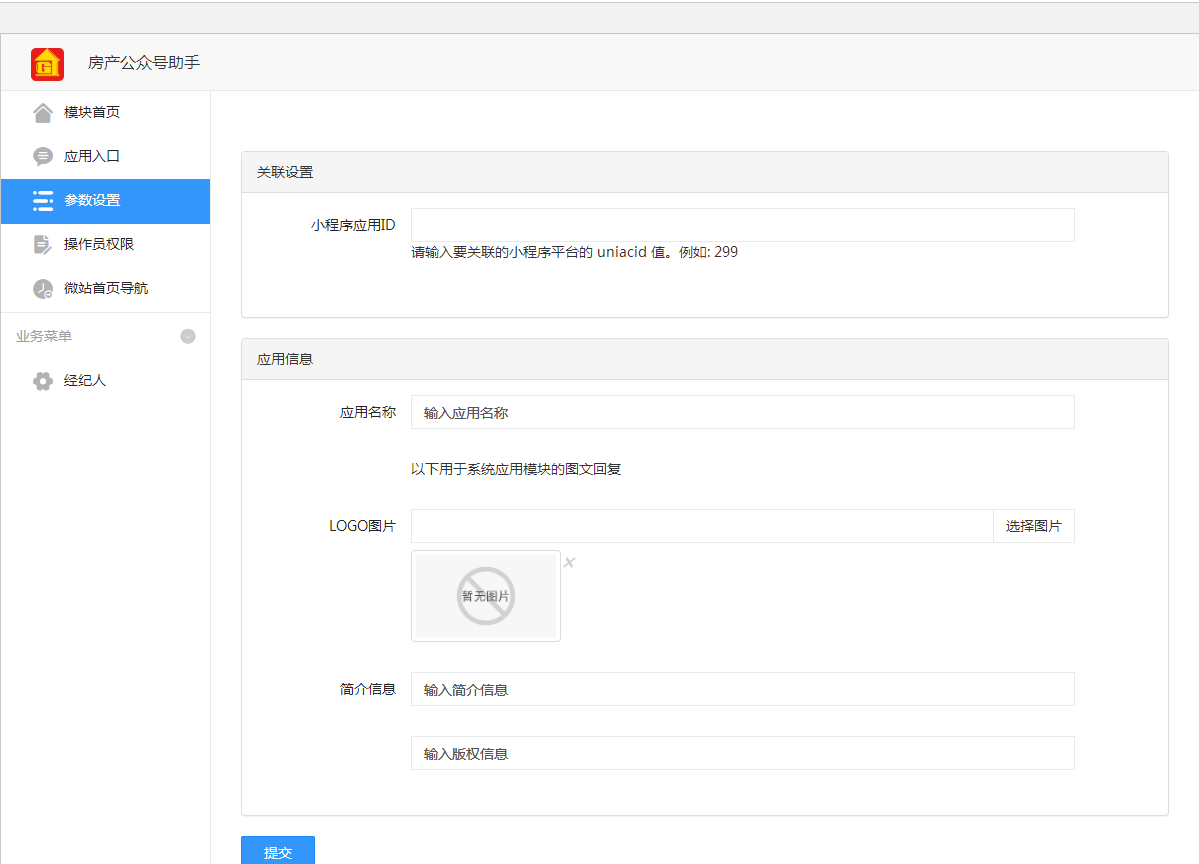Click the list icon beside 参数设置
Viewport: 1199px width, 864px height.
[43, 200]
